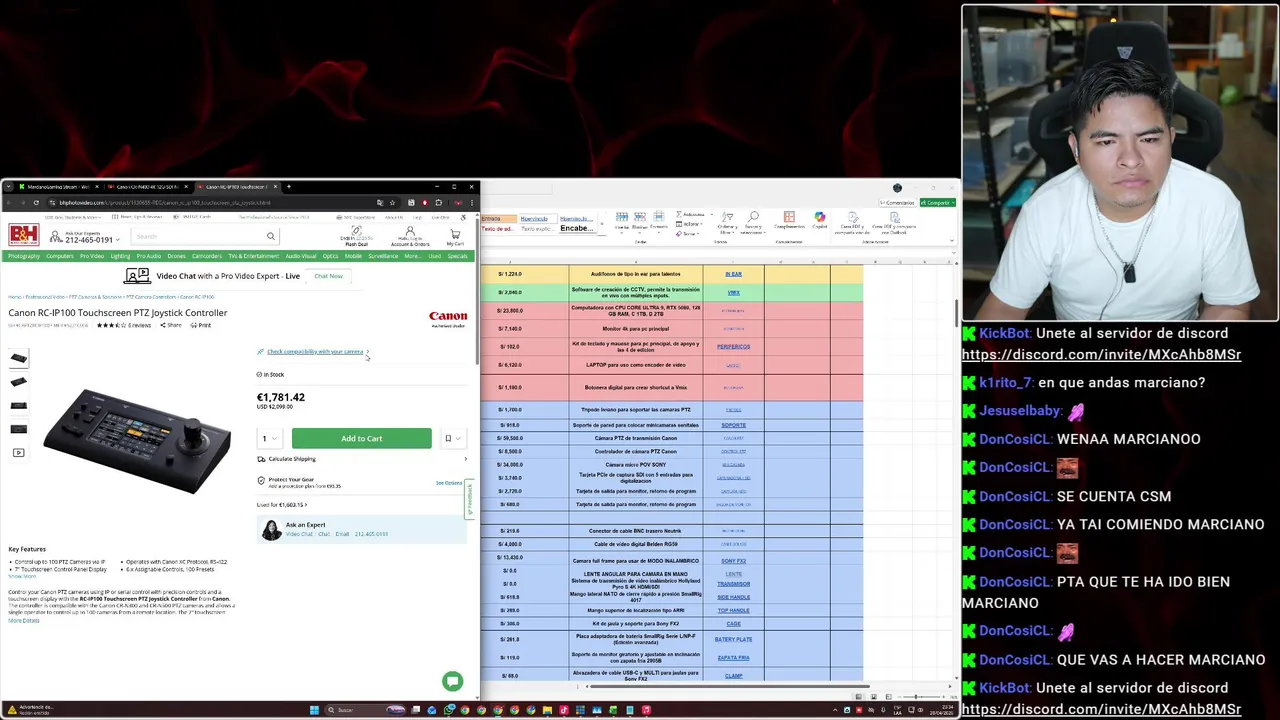Viewport: 1280px width, 720px height.
Task: Click the Used for €1,603.15 link
Action: click(281, 505)
